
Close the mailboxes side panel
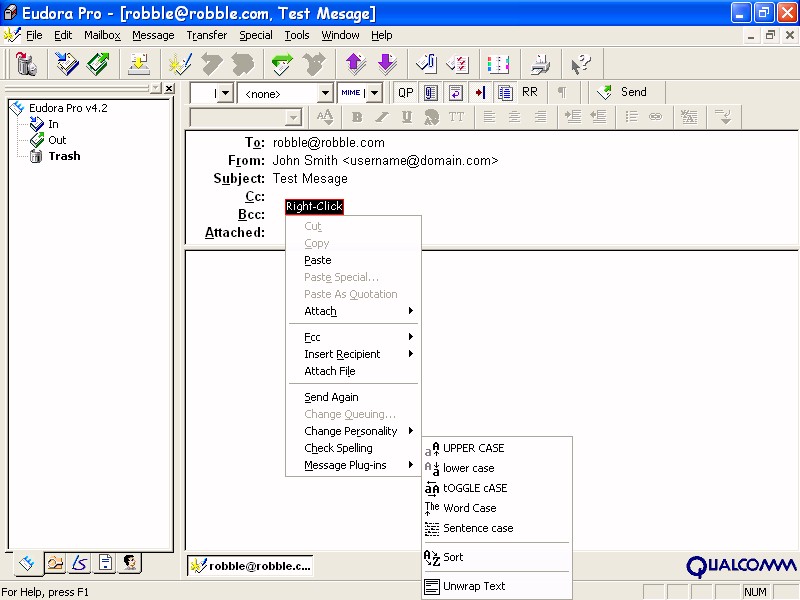[169, 88]
